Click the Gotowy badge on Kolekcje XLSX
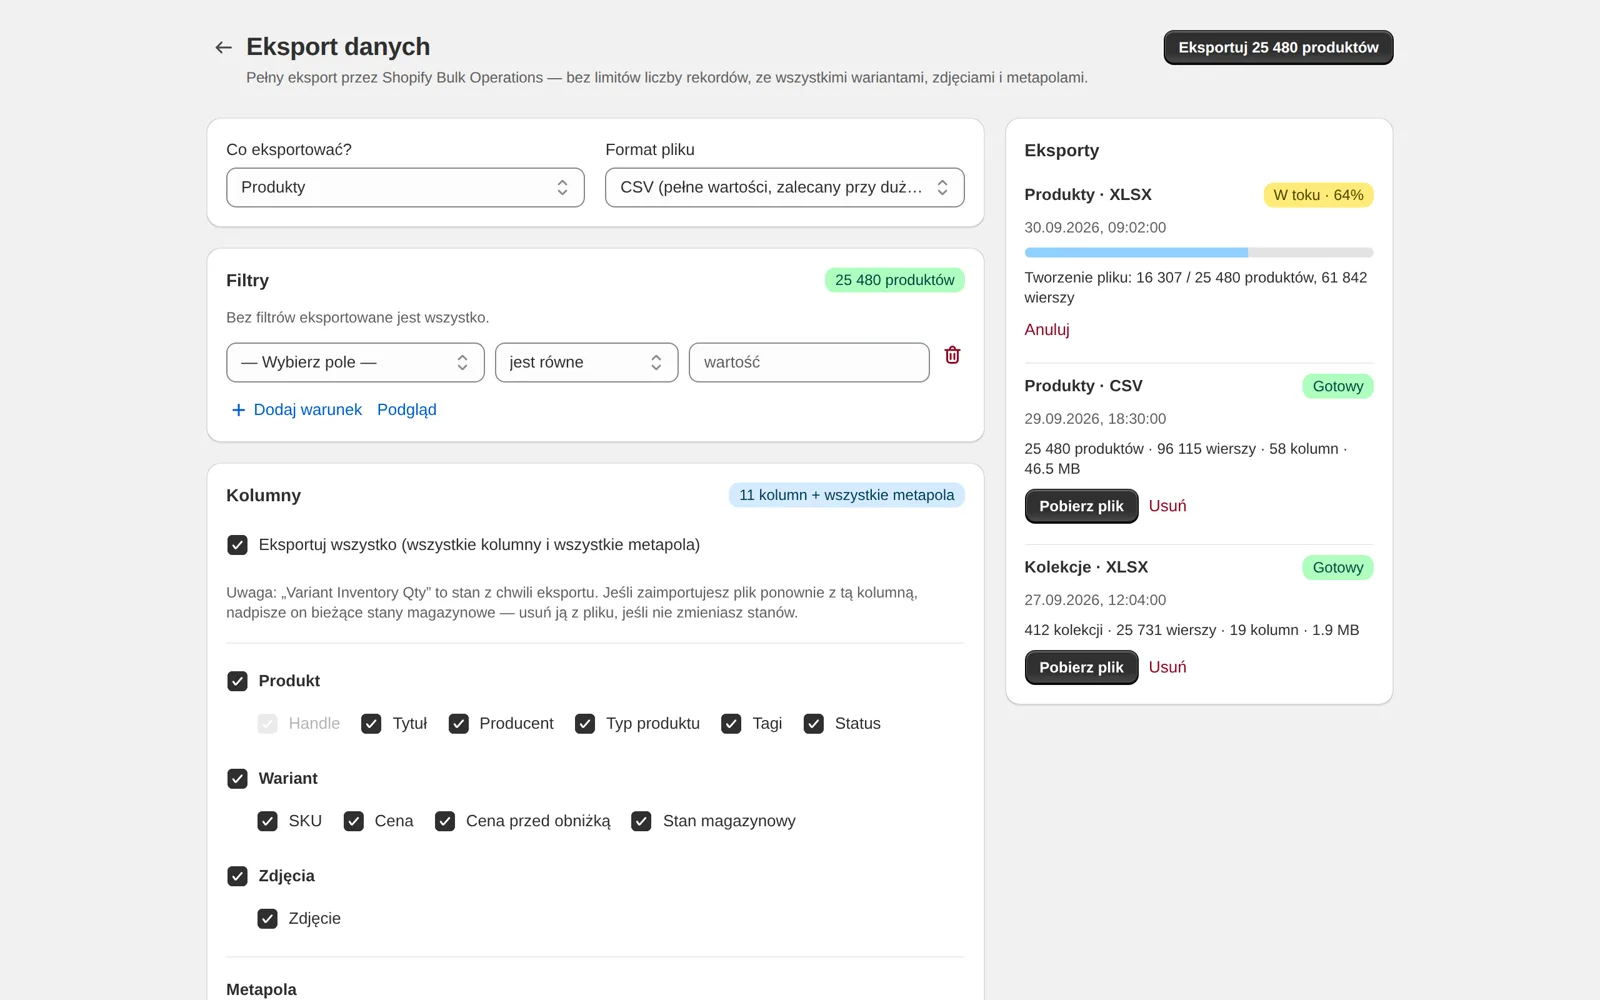 coord(1338,567)
